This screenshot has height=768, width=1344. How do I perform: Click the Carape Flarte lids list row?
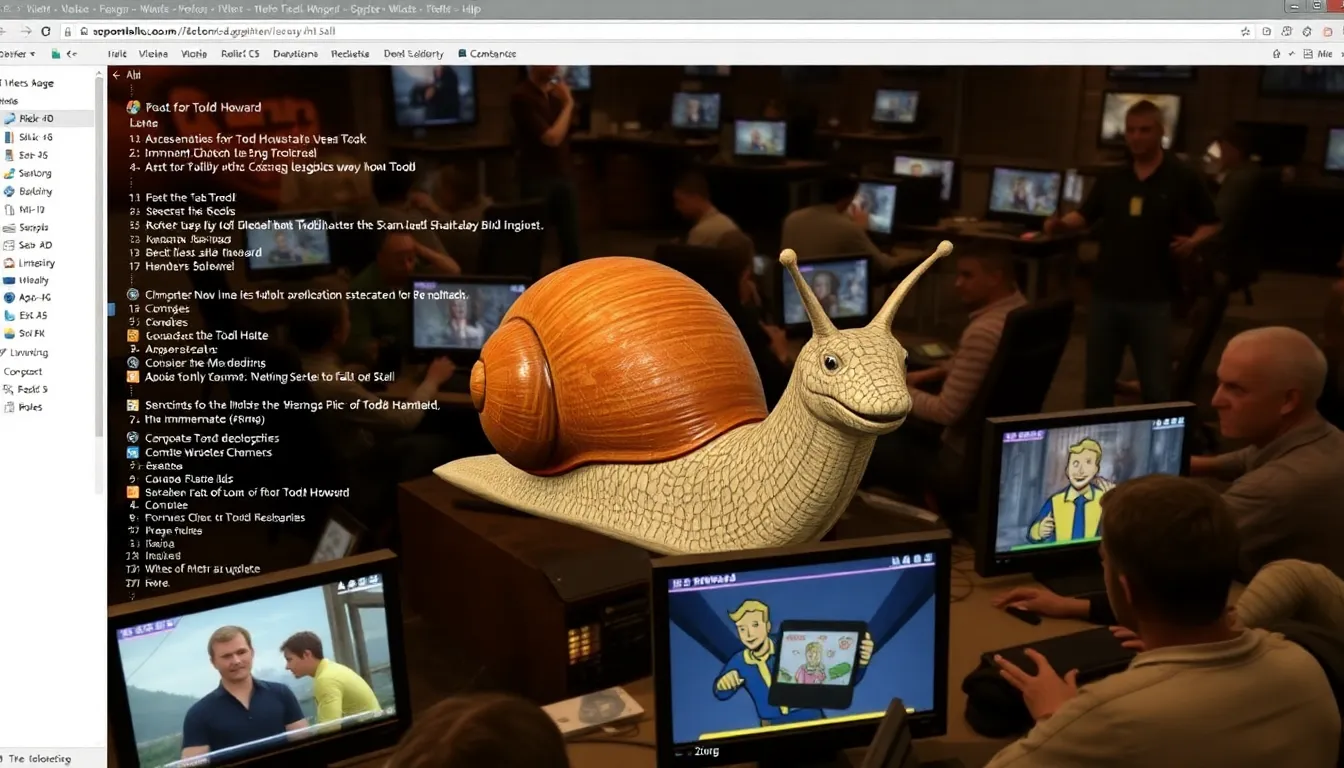tap(189, 479)
